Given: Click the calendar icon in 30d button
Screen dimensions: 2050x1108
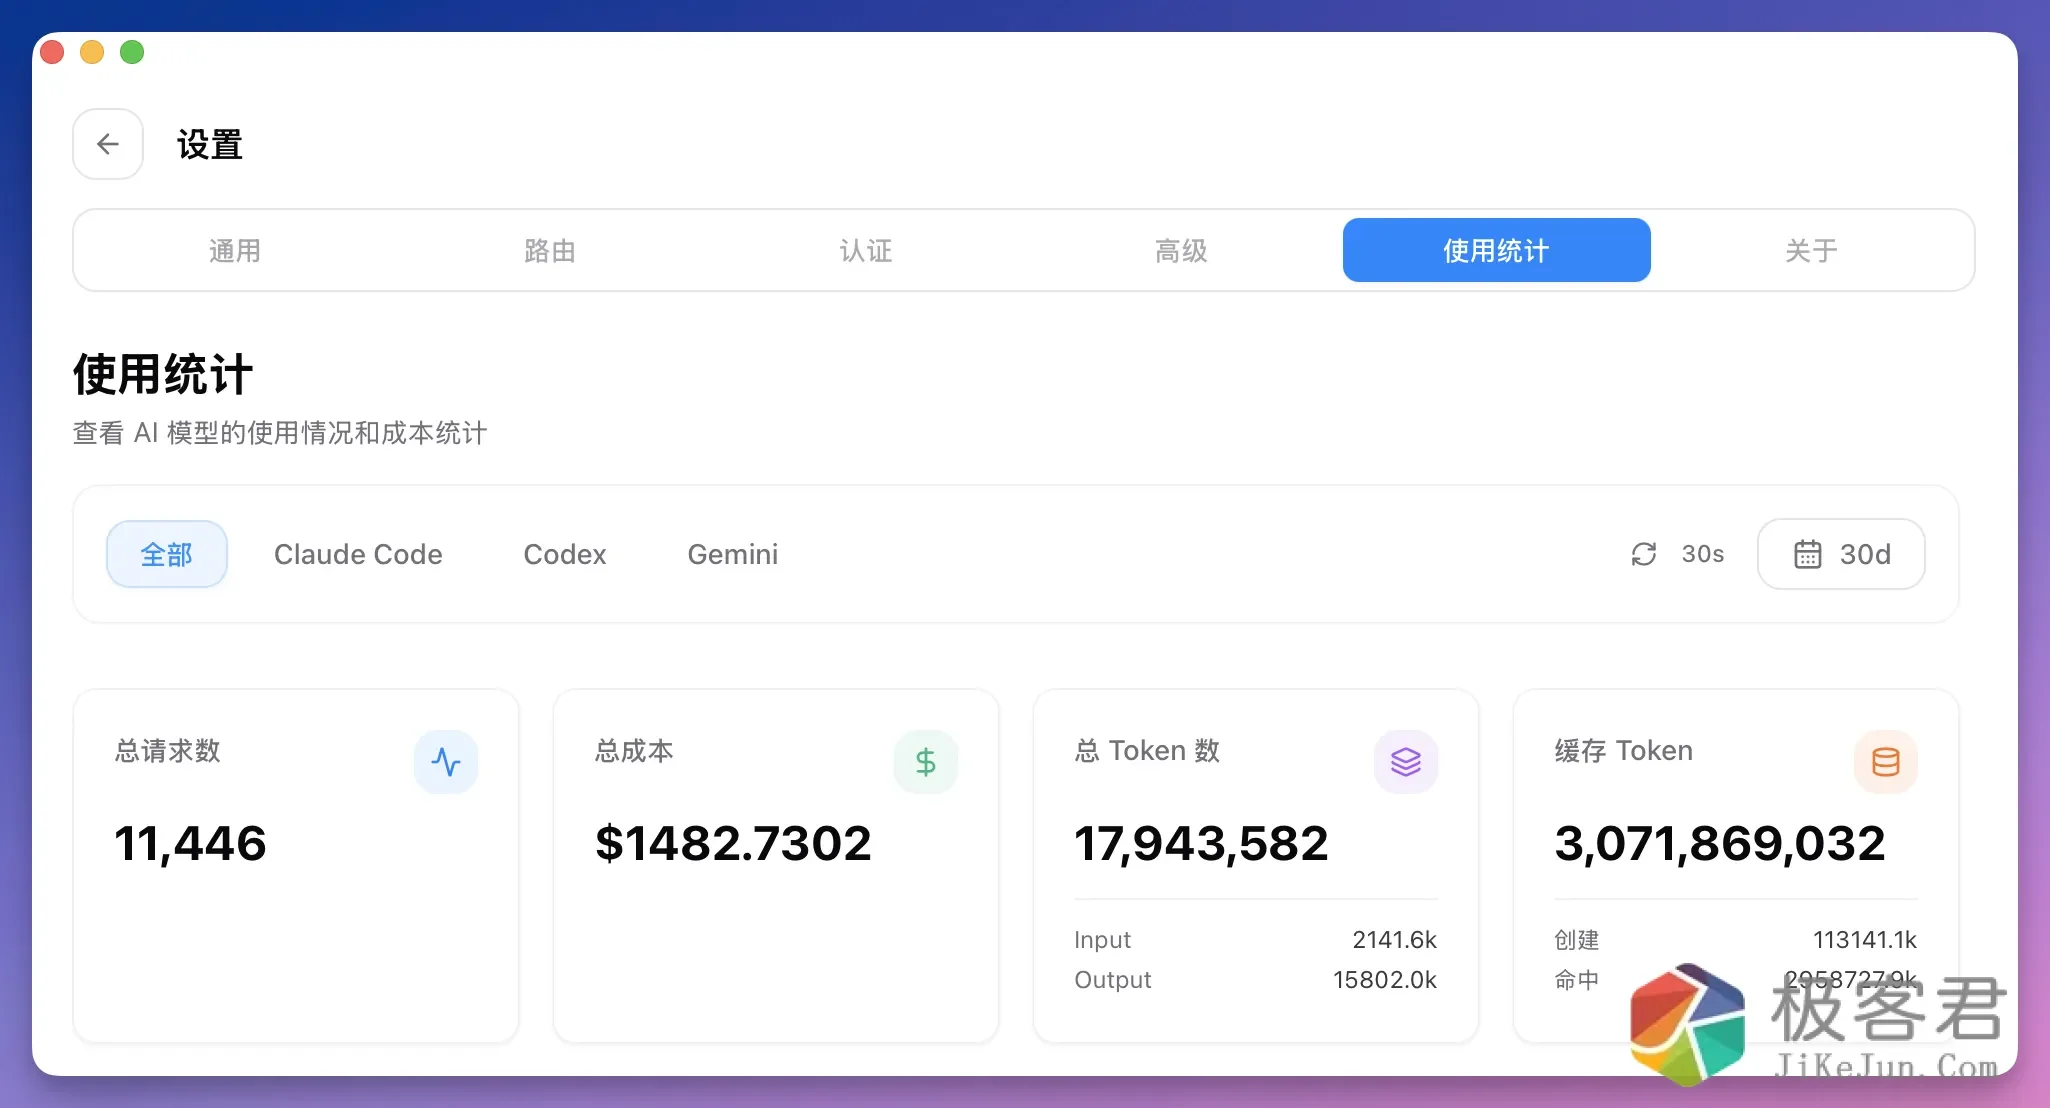Looking at the screenshot, I should click(x=1807, y=554).
